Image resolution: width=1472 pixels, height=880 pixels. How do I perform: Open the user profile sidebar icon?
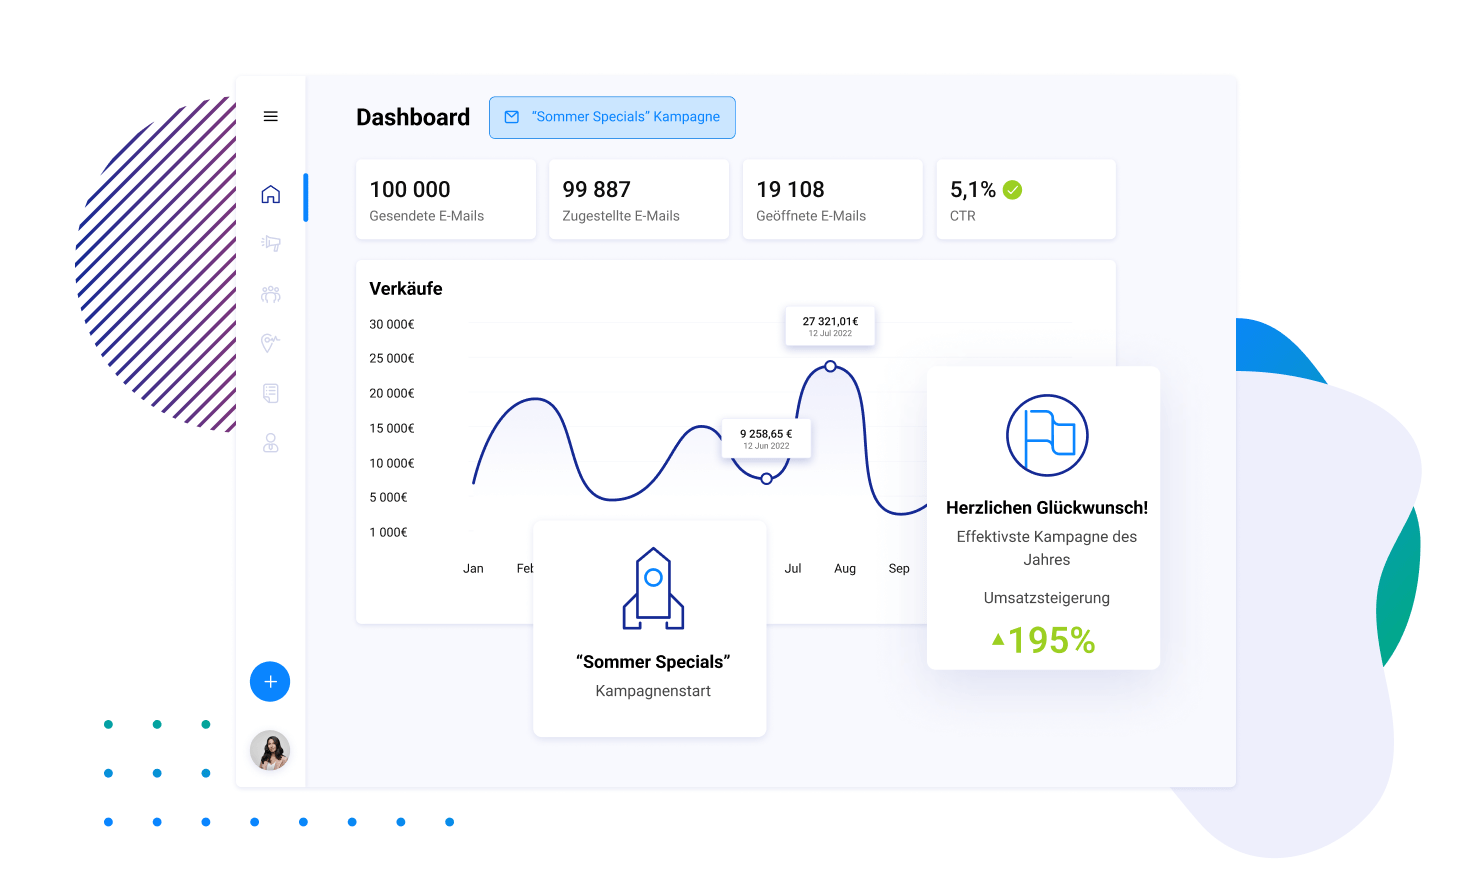tap(270, 443)
